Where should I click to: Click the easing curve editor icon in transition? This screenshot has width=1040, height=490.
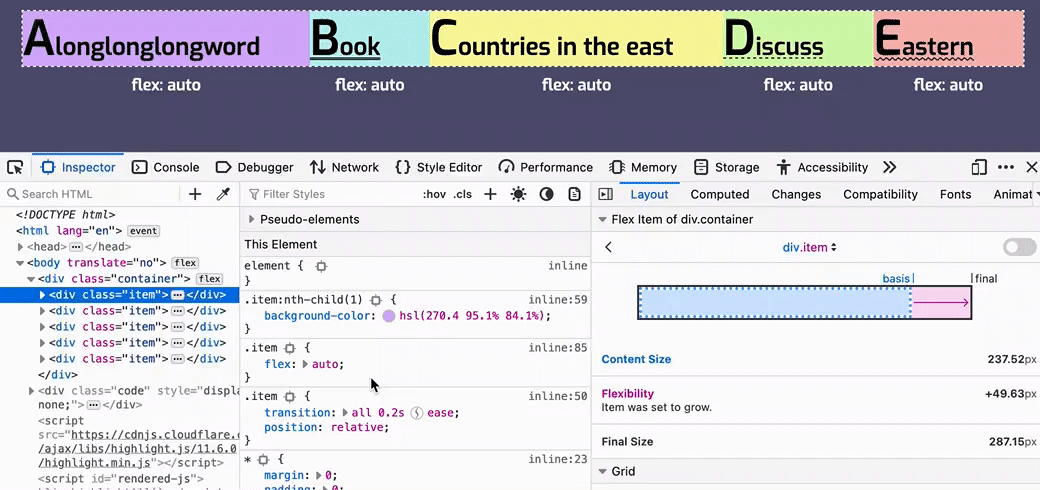[x=418, y=412]
